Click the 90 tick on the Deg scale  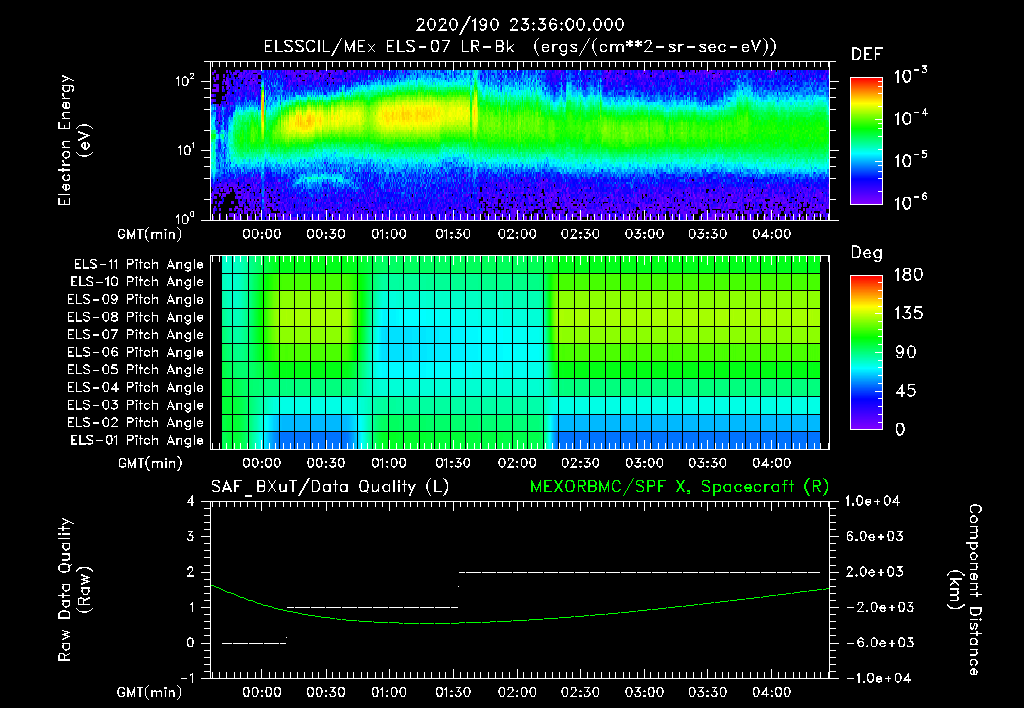(906, 353)
